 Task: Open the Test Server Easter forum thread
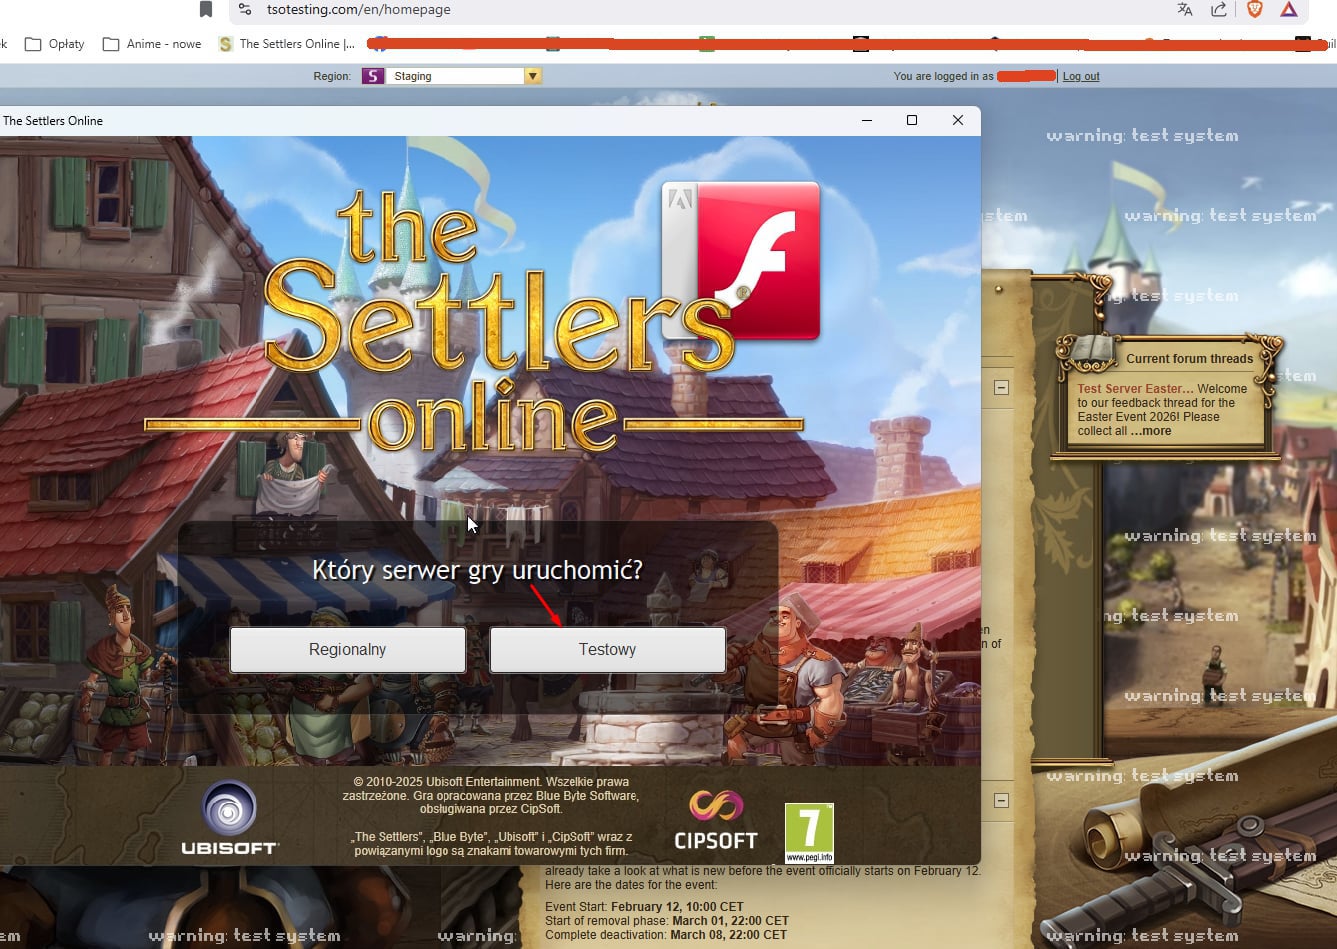click(1136, 389)
